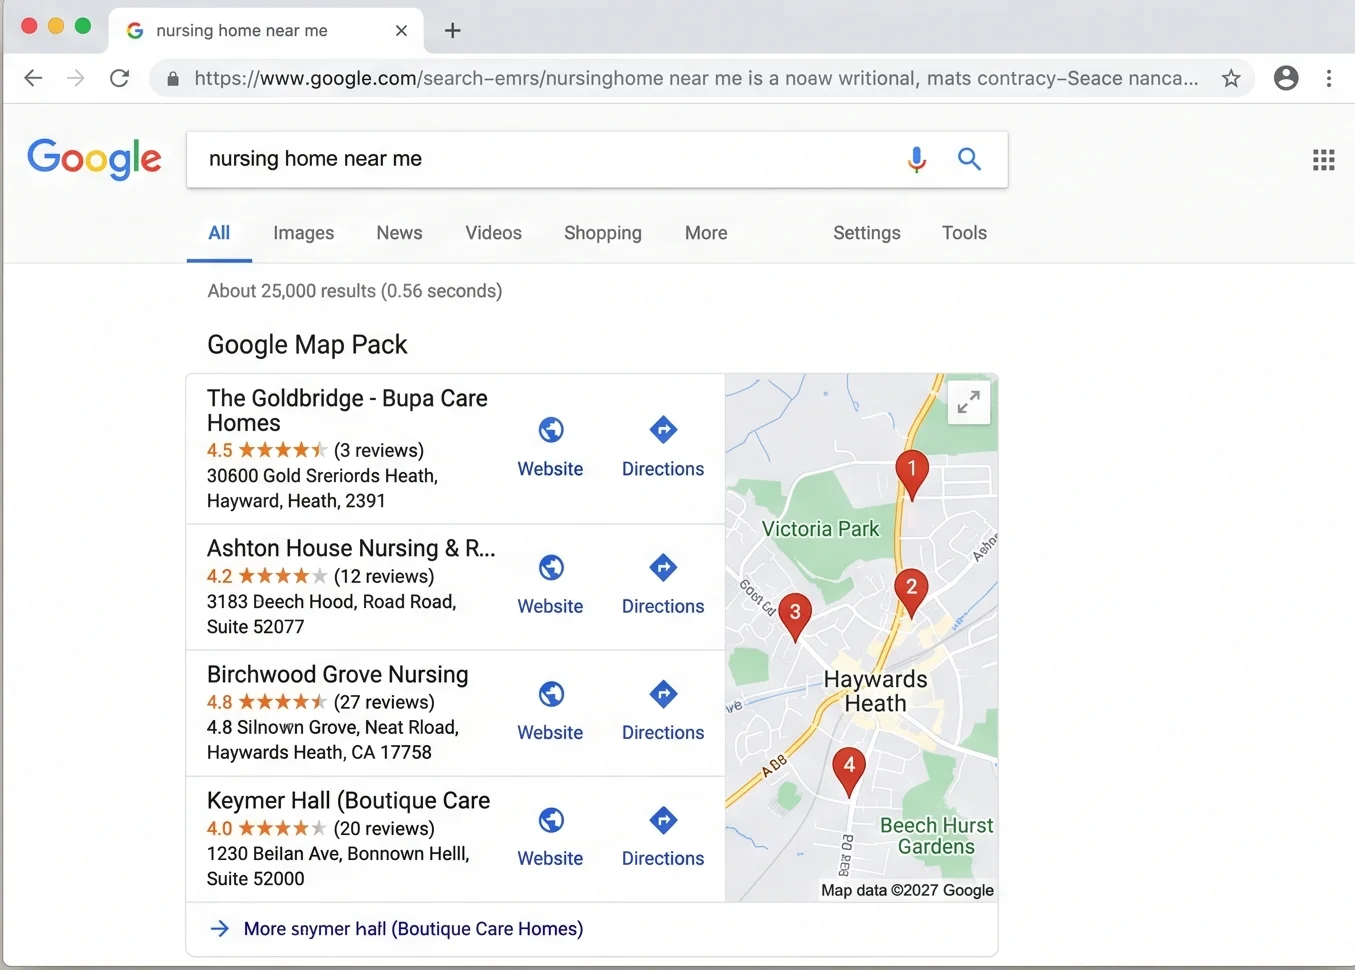This screenshot has height=970, width=1355.
Task: Select map pin number 3
Action: click(795, 616)
